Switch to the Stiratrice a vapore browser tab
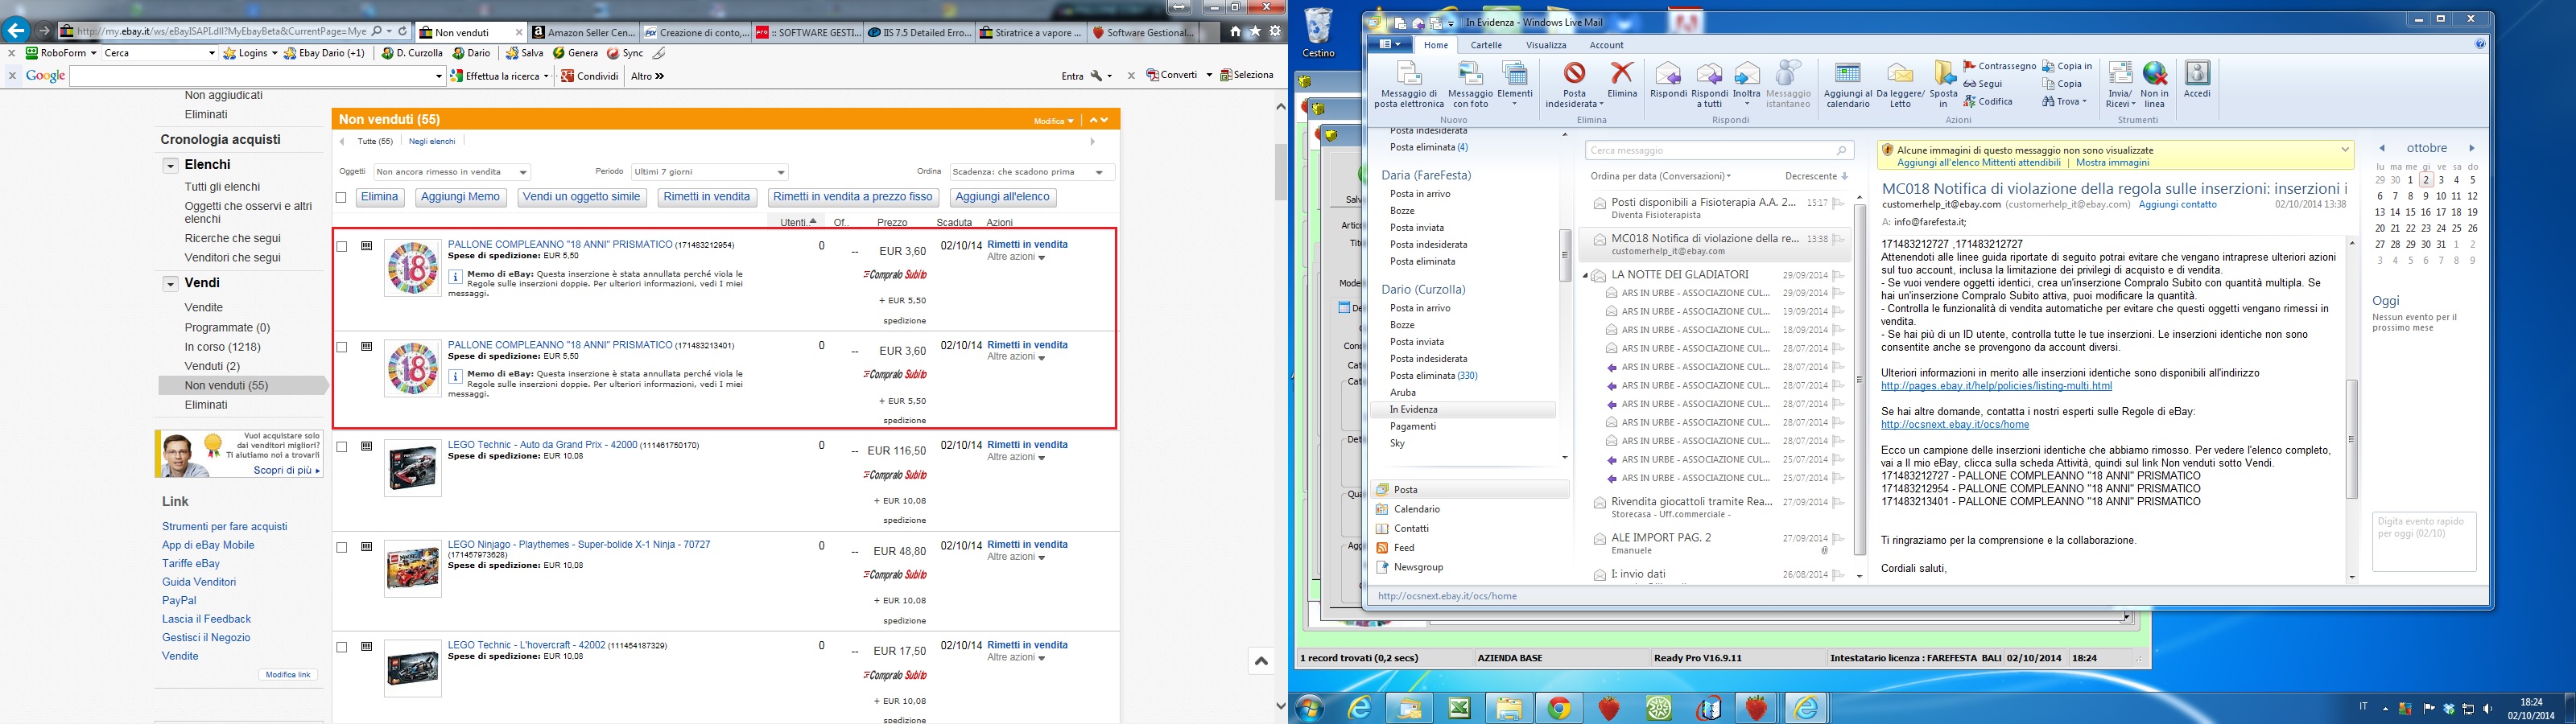The height and width of the screenshot is (724, 2576). point(1033,32)
